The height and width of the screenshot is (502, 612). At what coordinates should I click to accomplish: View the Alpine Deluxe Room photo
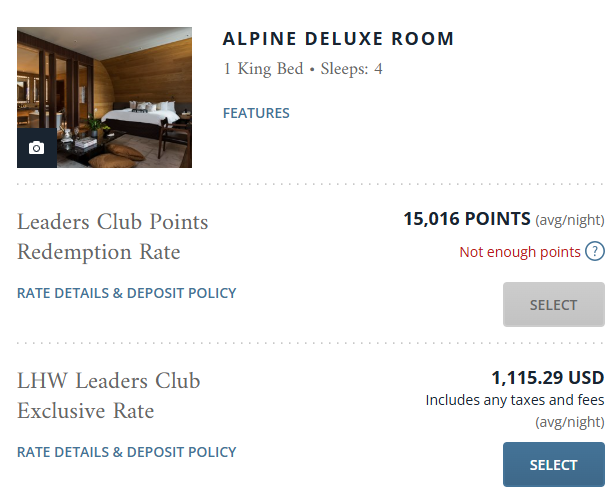pyautogui.click(x=104, y=97)
